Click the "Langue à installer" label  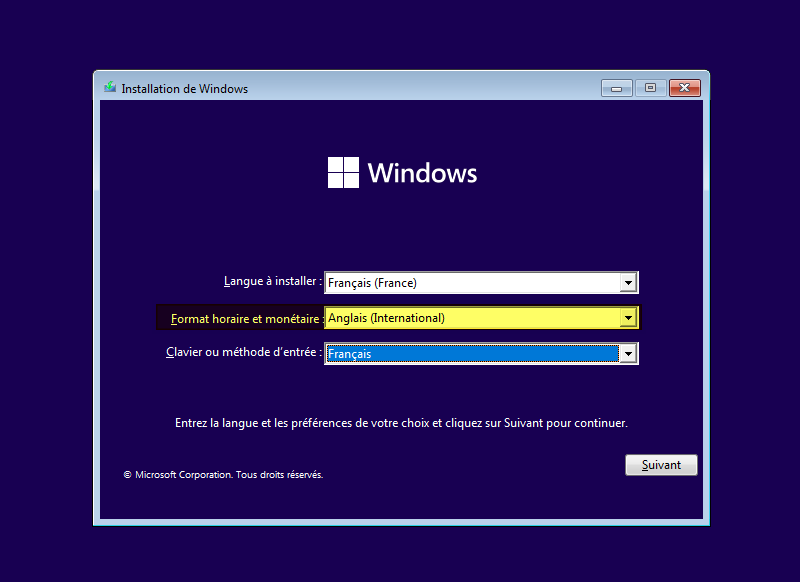[x=271, y=282]
